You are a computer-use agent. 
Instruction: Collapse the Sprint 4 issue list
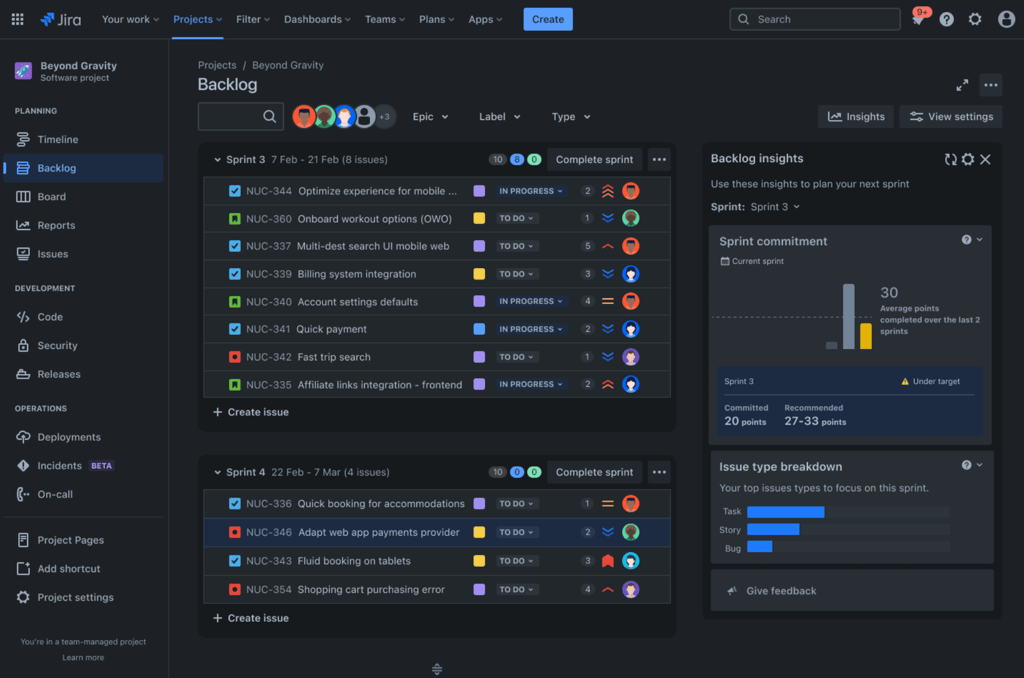pyautogui.click(x=220, y=471)
